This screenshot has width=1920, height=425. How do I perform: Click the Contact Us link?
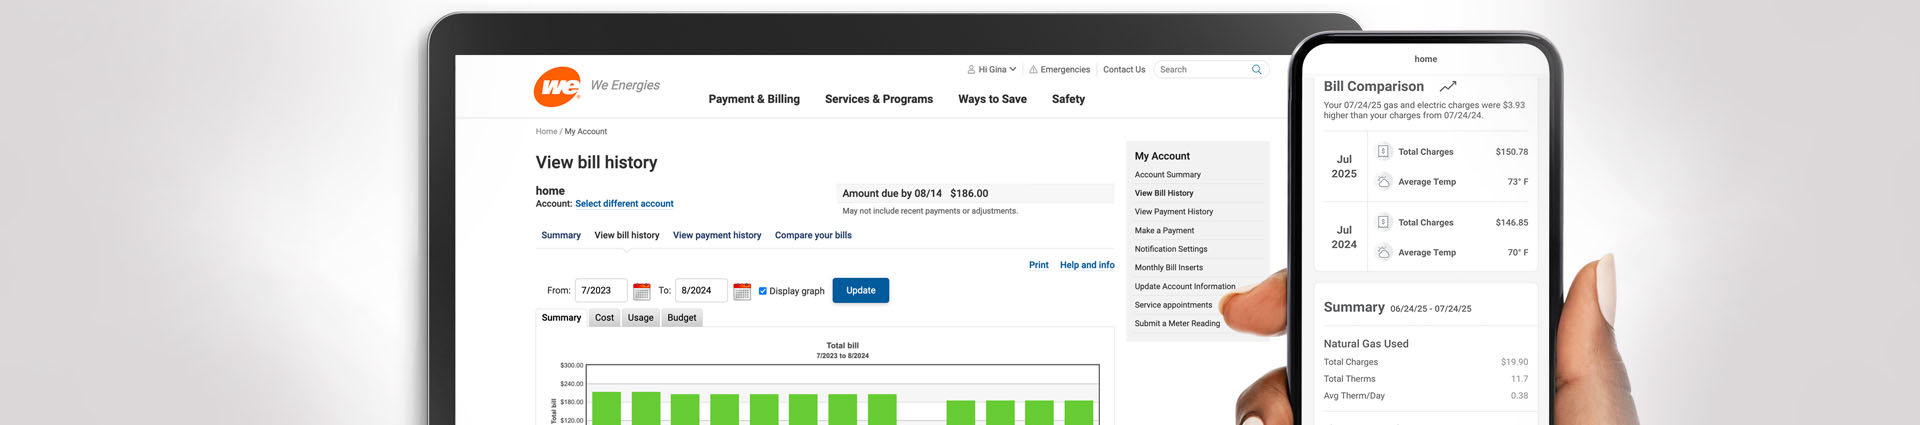point(1124,70)
